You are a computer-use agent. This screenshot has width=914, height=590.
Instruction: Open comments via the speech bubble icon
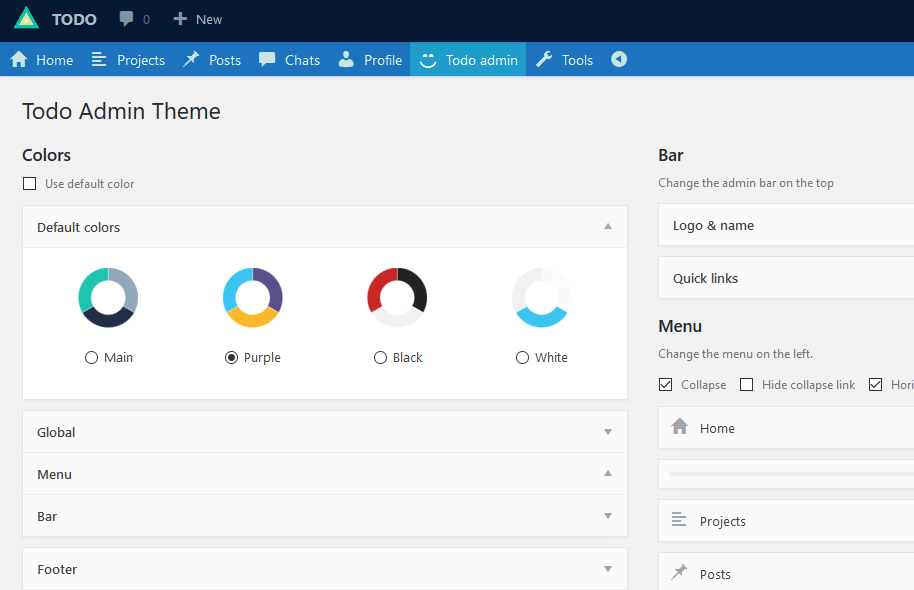click(126, 19)
